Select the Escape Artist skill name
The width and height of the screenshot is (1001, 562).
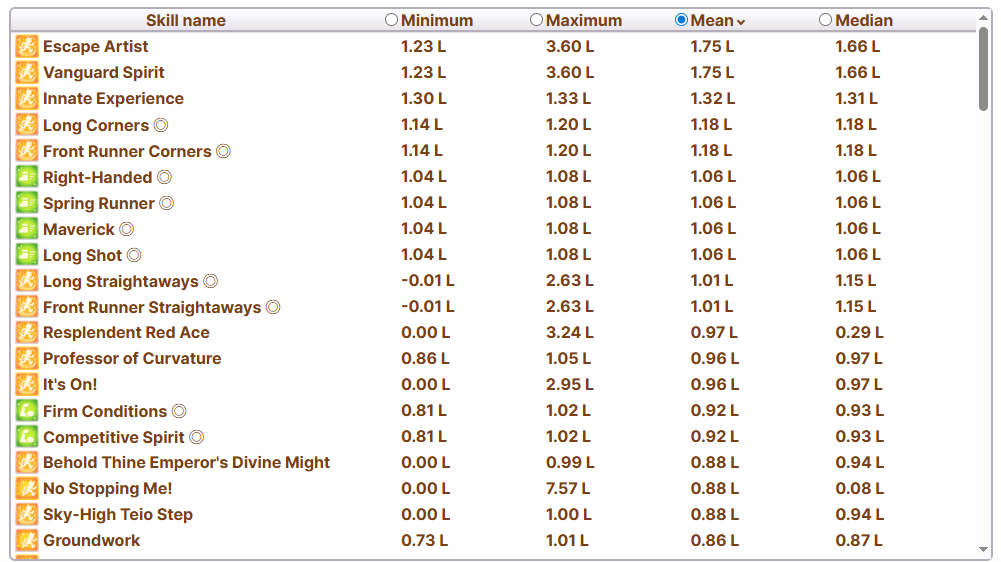coord(96,47)
